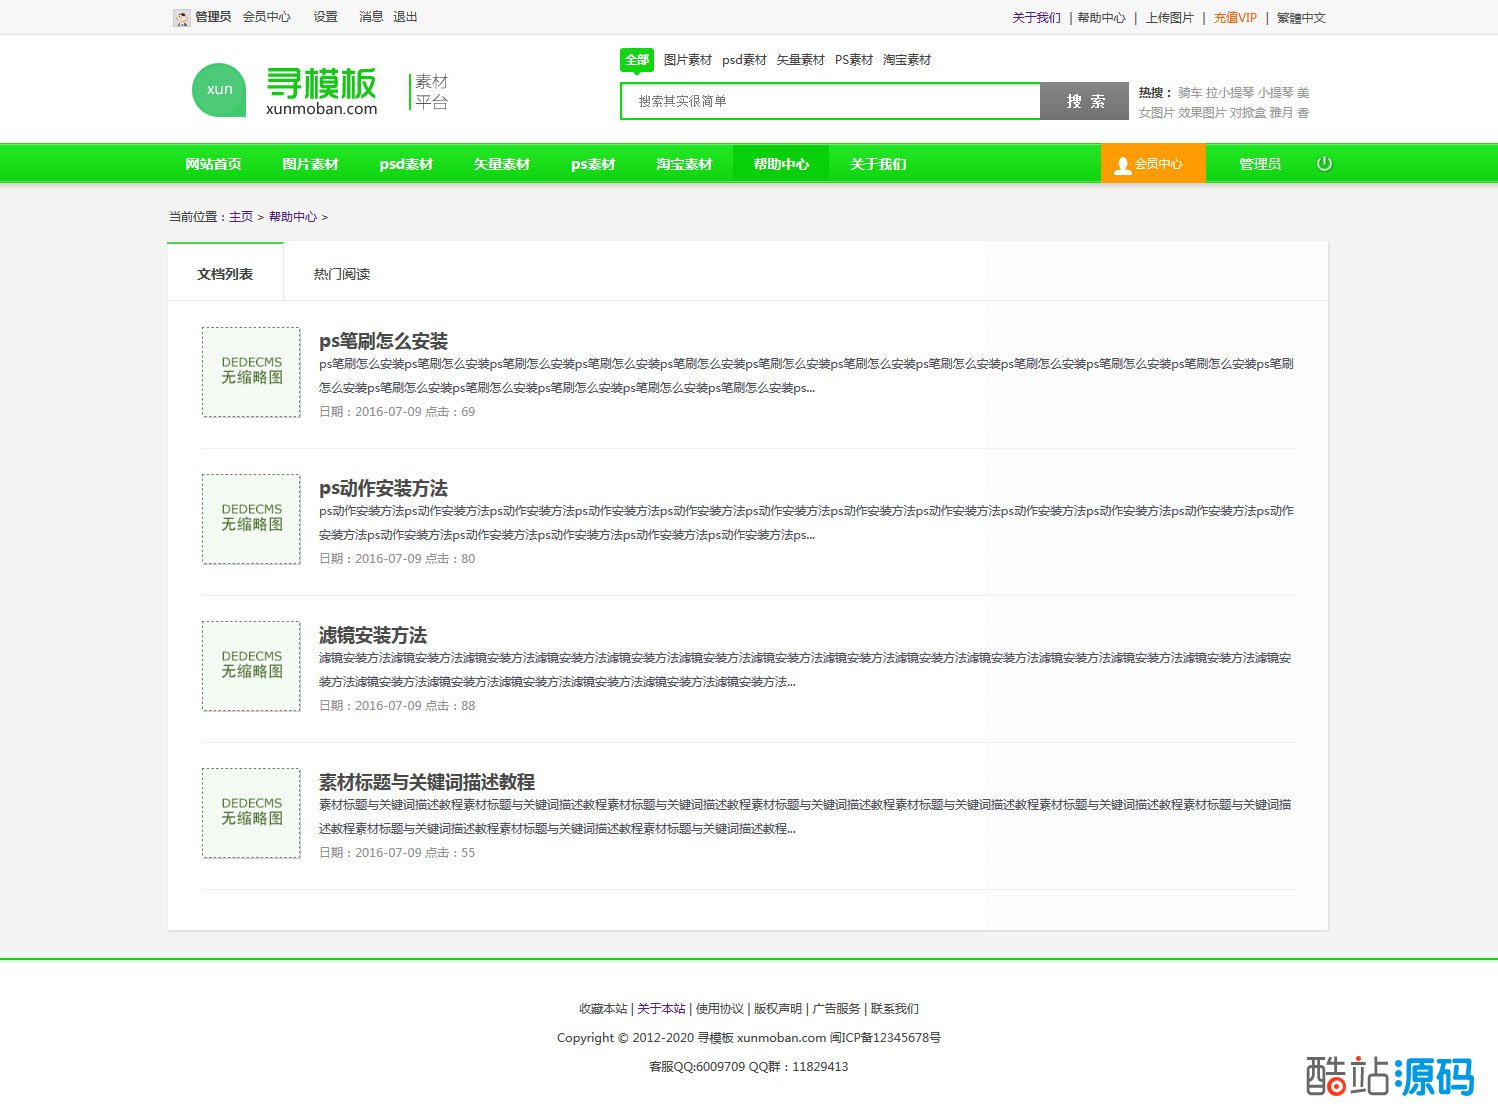Switch to the 热门阅读 tab
Screen dimensions: 1498x1107
pyautogui.click(x=342, y=274)
